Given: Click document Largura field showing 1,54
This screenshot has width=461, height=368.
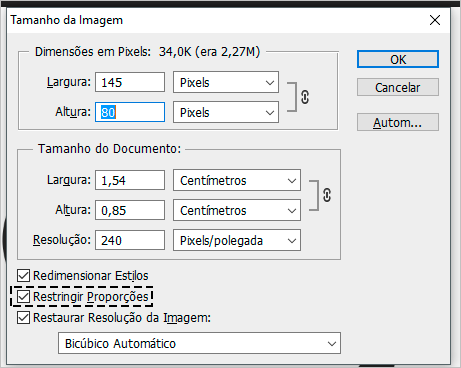Looking at the screenshot, I should (x=130, y=180).
